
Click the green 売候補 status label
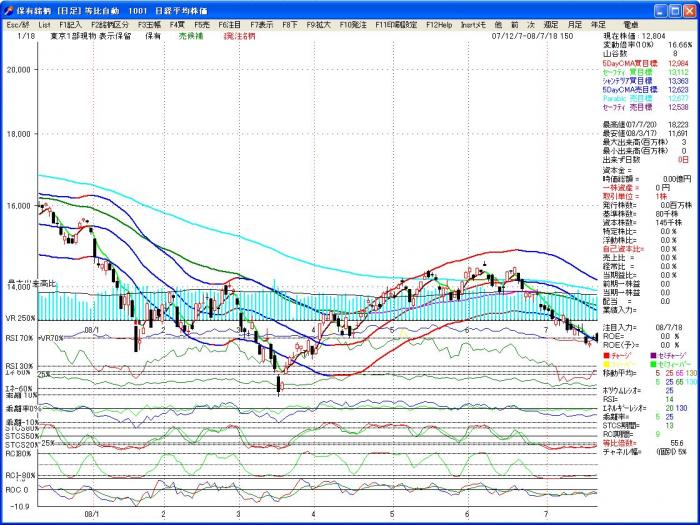tap(191, 36)
